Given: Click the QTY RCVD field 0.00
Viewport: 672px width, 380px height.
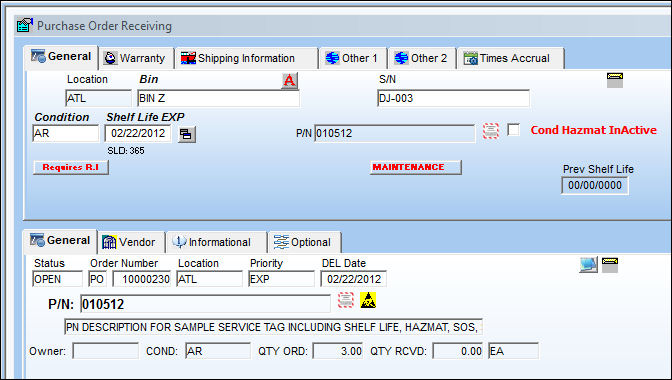Looking at the screenshot, I should 458,351.
